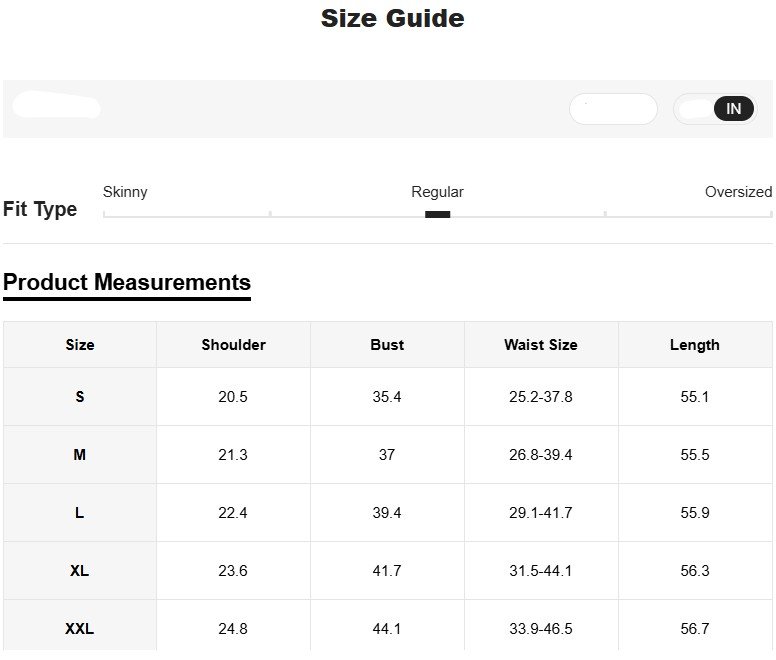The image size is (776, 660).
Task: Open the blank pill dropdown in the top bar
Action: (x=613, y=109)
